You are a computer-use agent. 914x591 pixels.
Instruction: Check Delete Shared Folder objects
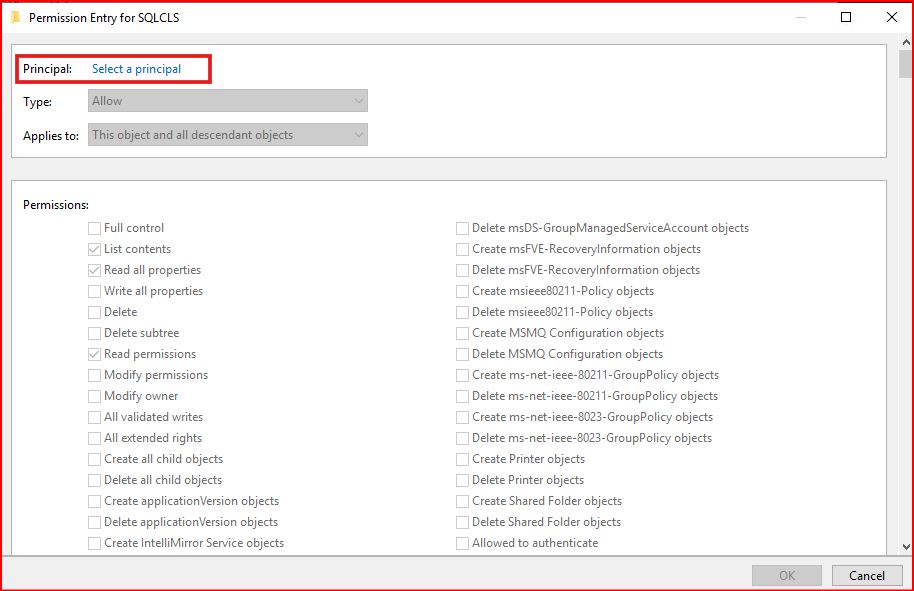pos(463,522)
